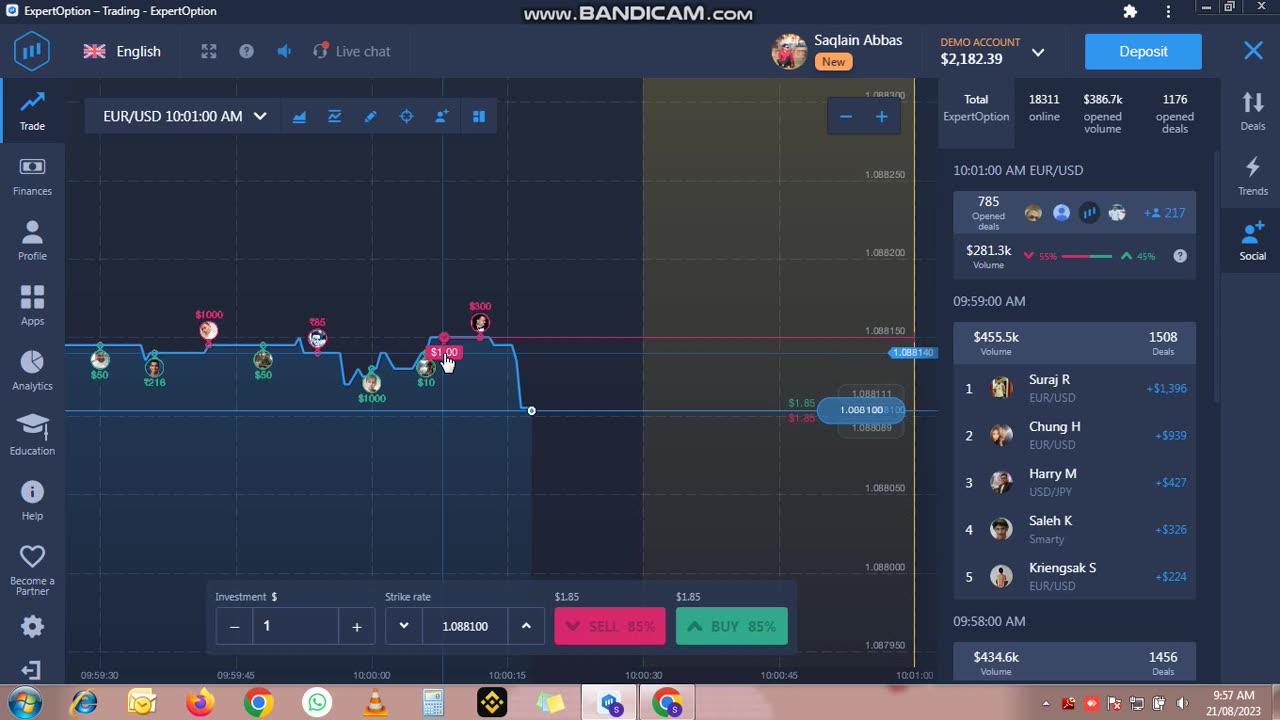Open Firefox from the taskbar
Screen dimensions: 1280x720
(200, 703)
